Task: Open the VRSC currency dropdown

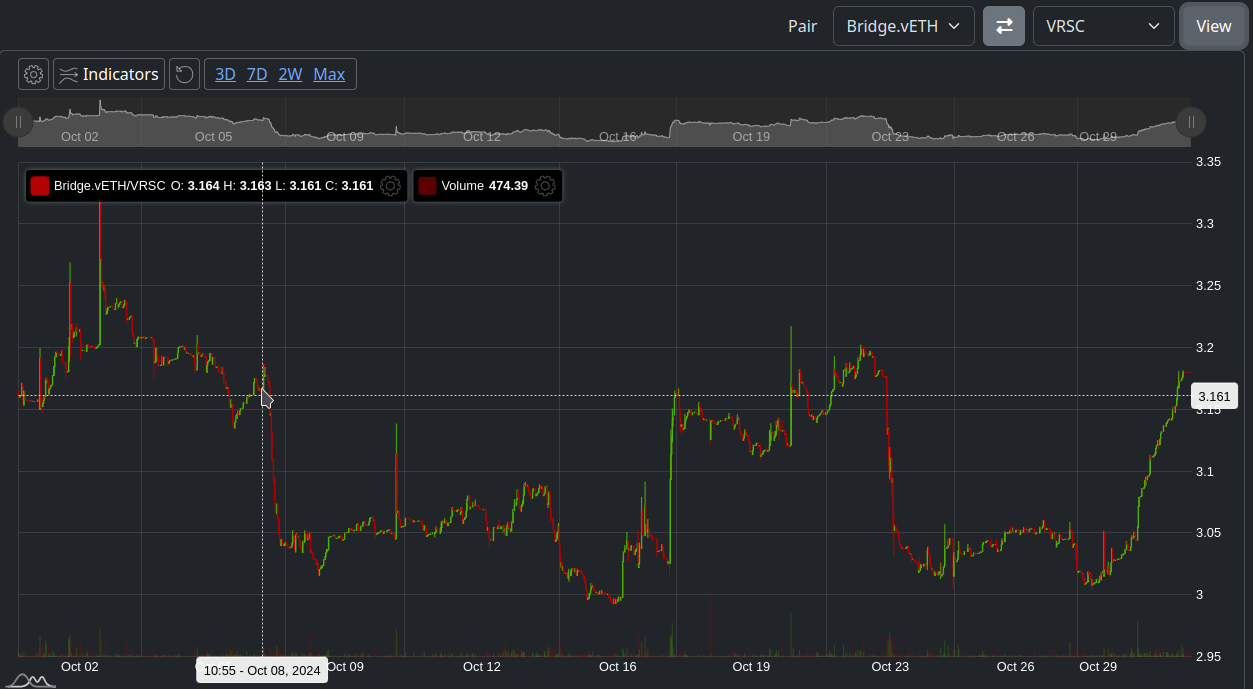Action: 1103,26
